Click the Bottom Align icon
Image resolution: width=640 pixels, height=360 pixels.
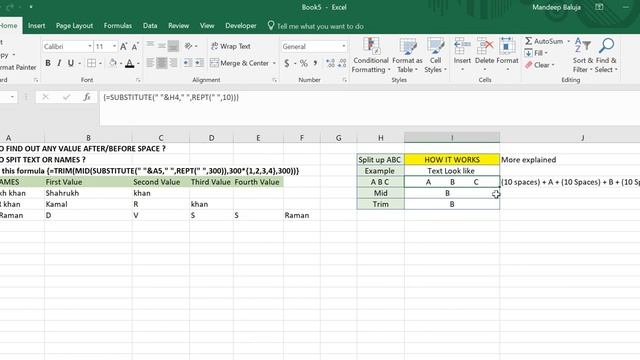(x=173, y=45)
